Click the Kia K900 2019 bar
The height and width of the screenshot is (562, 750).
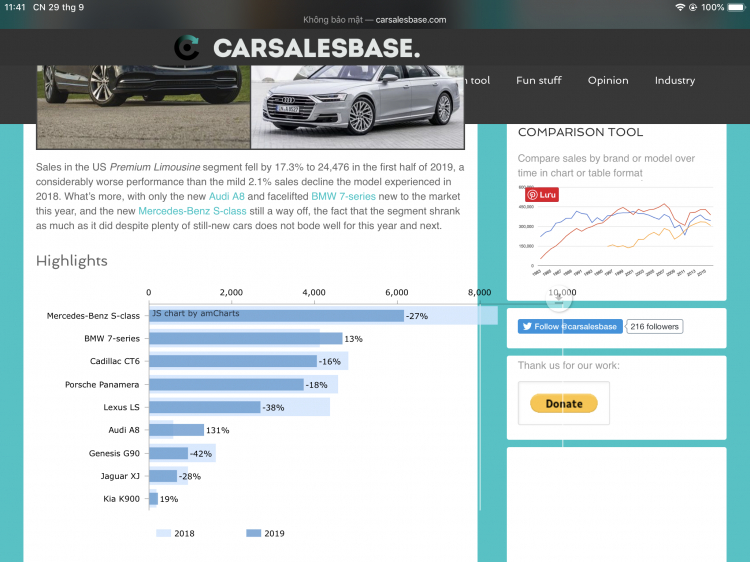coord(154,499)
